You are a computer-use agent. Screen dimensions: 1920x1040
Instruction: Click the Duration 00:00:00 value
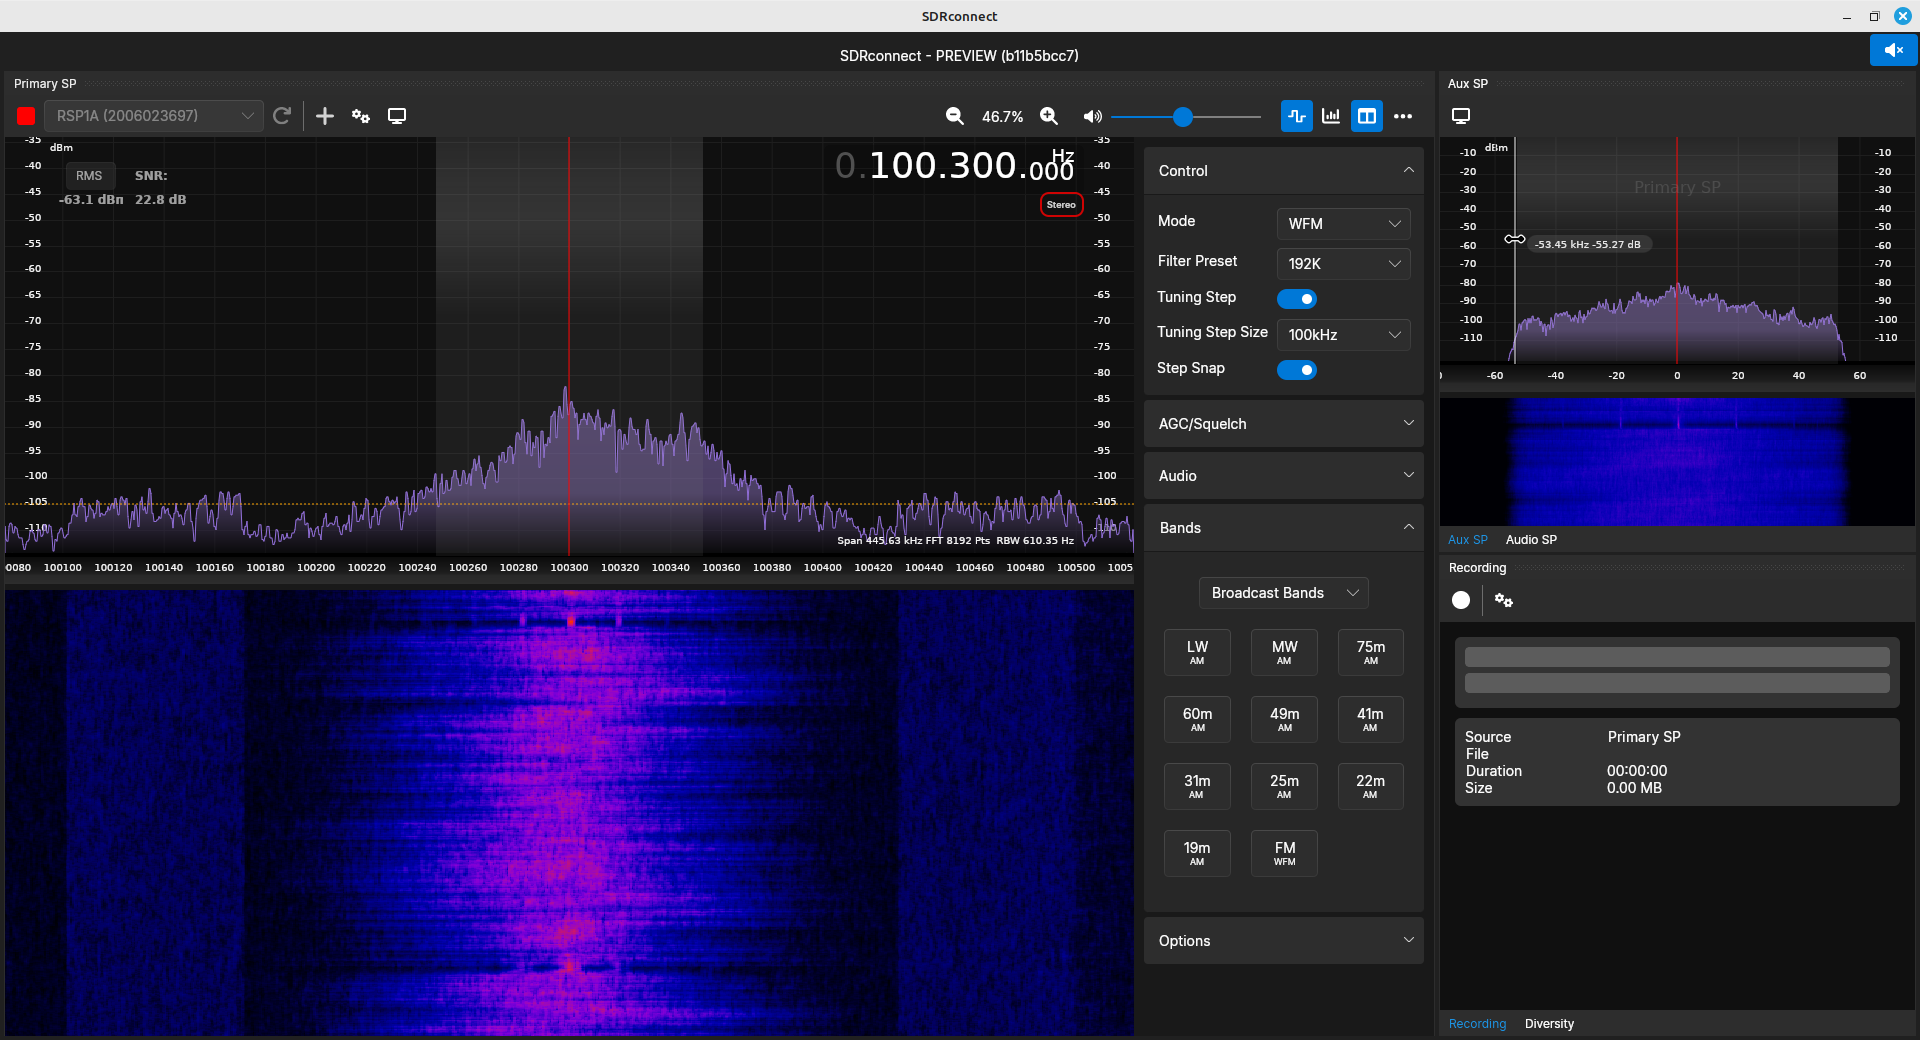(x=1637, y=771)
